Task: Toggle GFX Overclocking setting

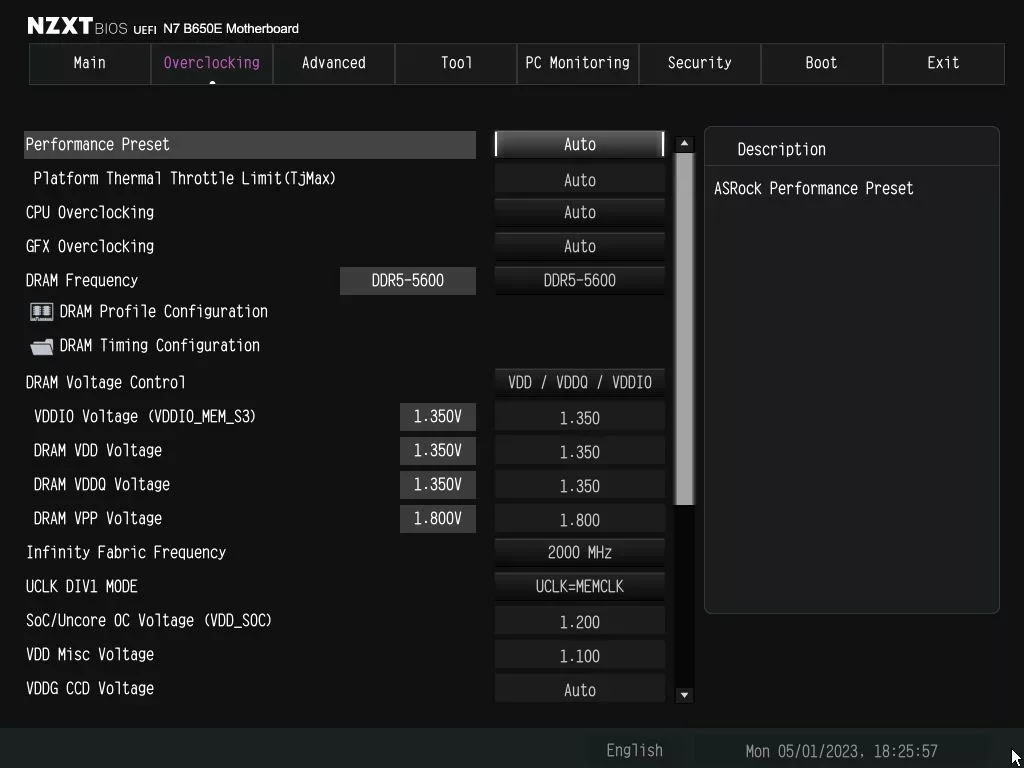Action: (579, 246)
